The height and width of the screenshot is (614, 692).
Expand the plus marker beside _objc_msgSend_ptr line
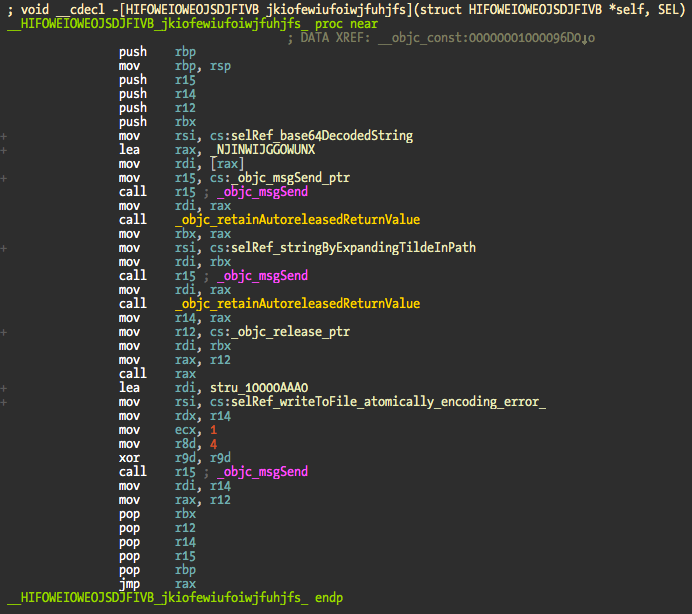[5, 178]
